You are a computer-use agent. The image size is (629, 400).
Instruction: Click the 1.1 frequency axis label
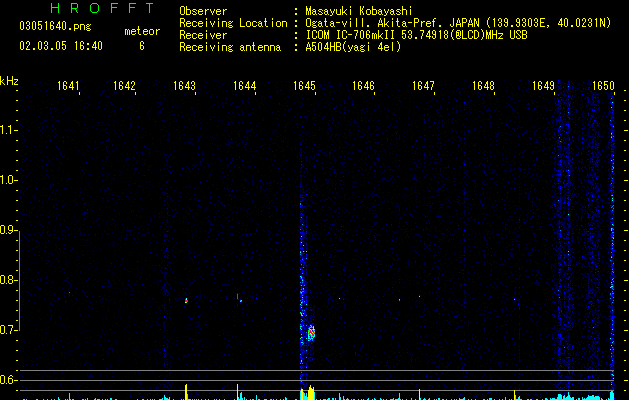click(8, 130)
